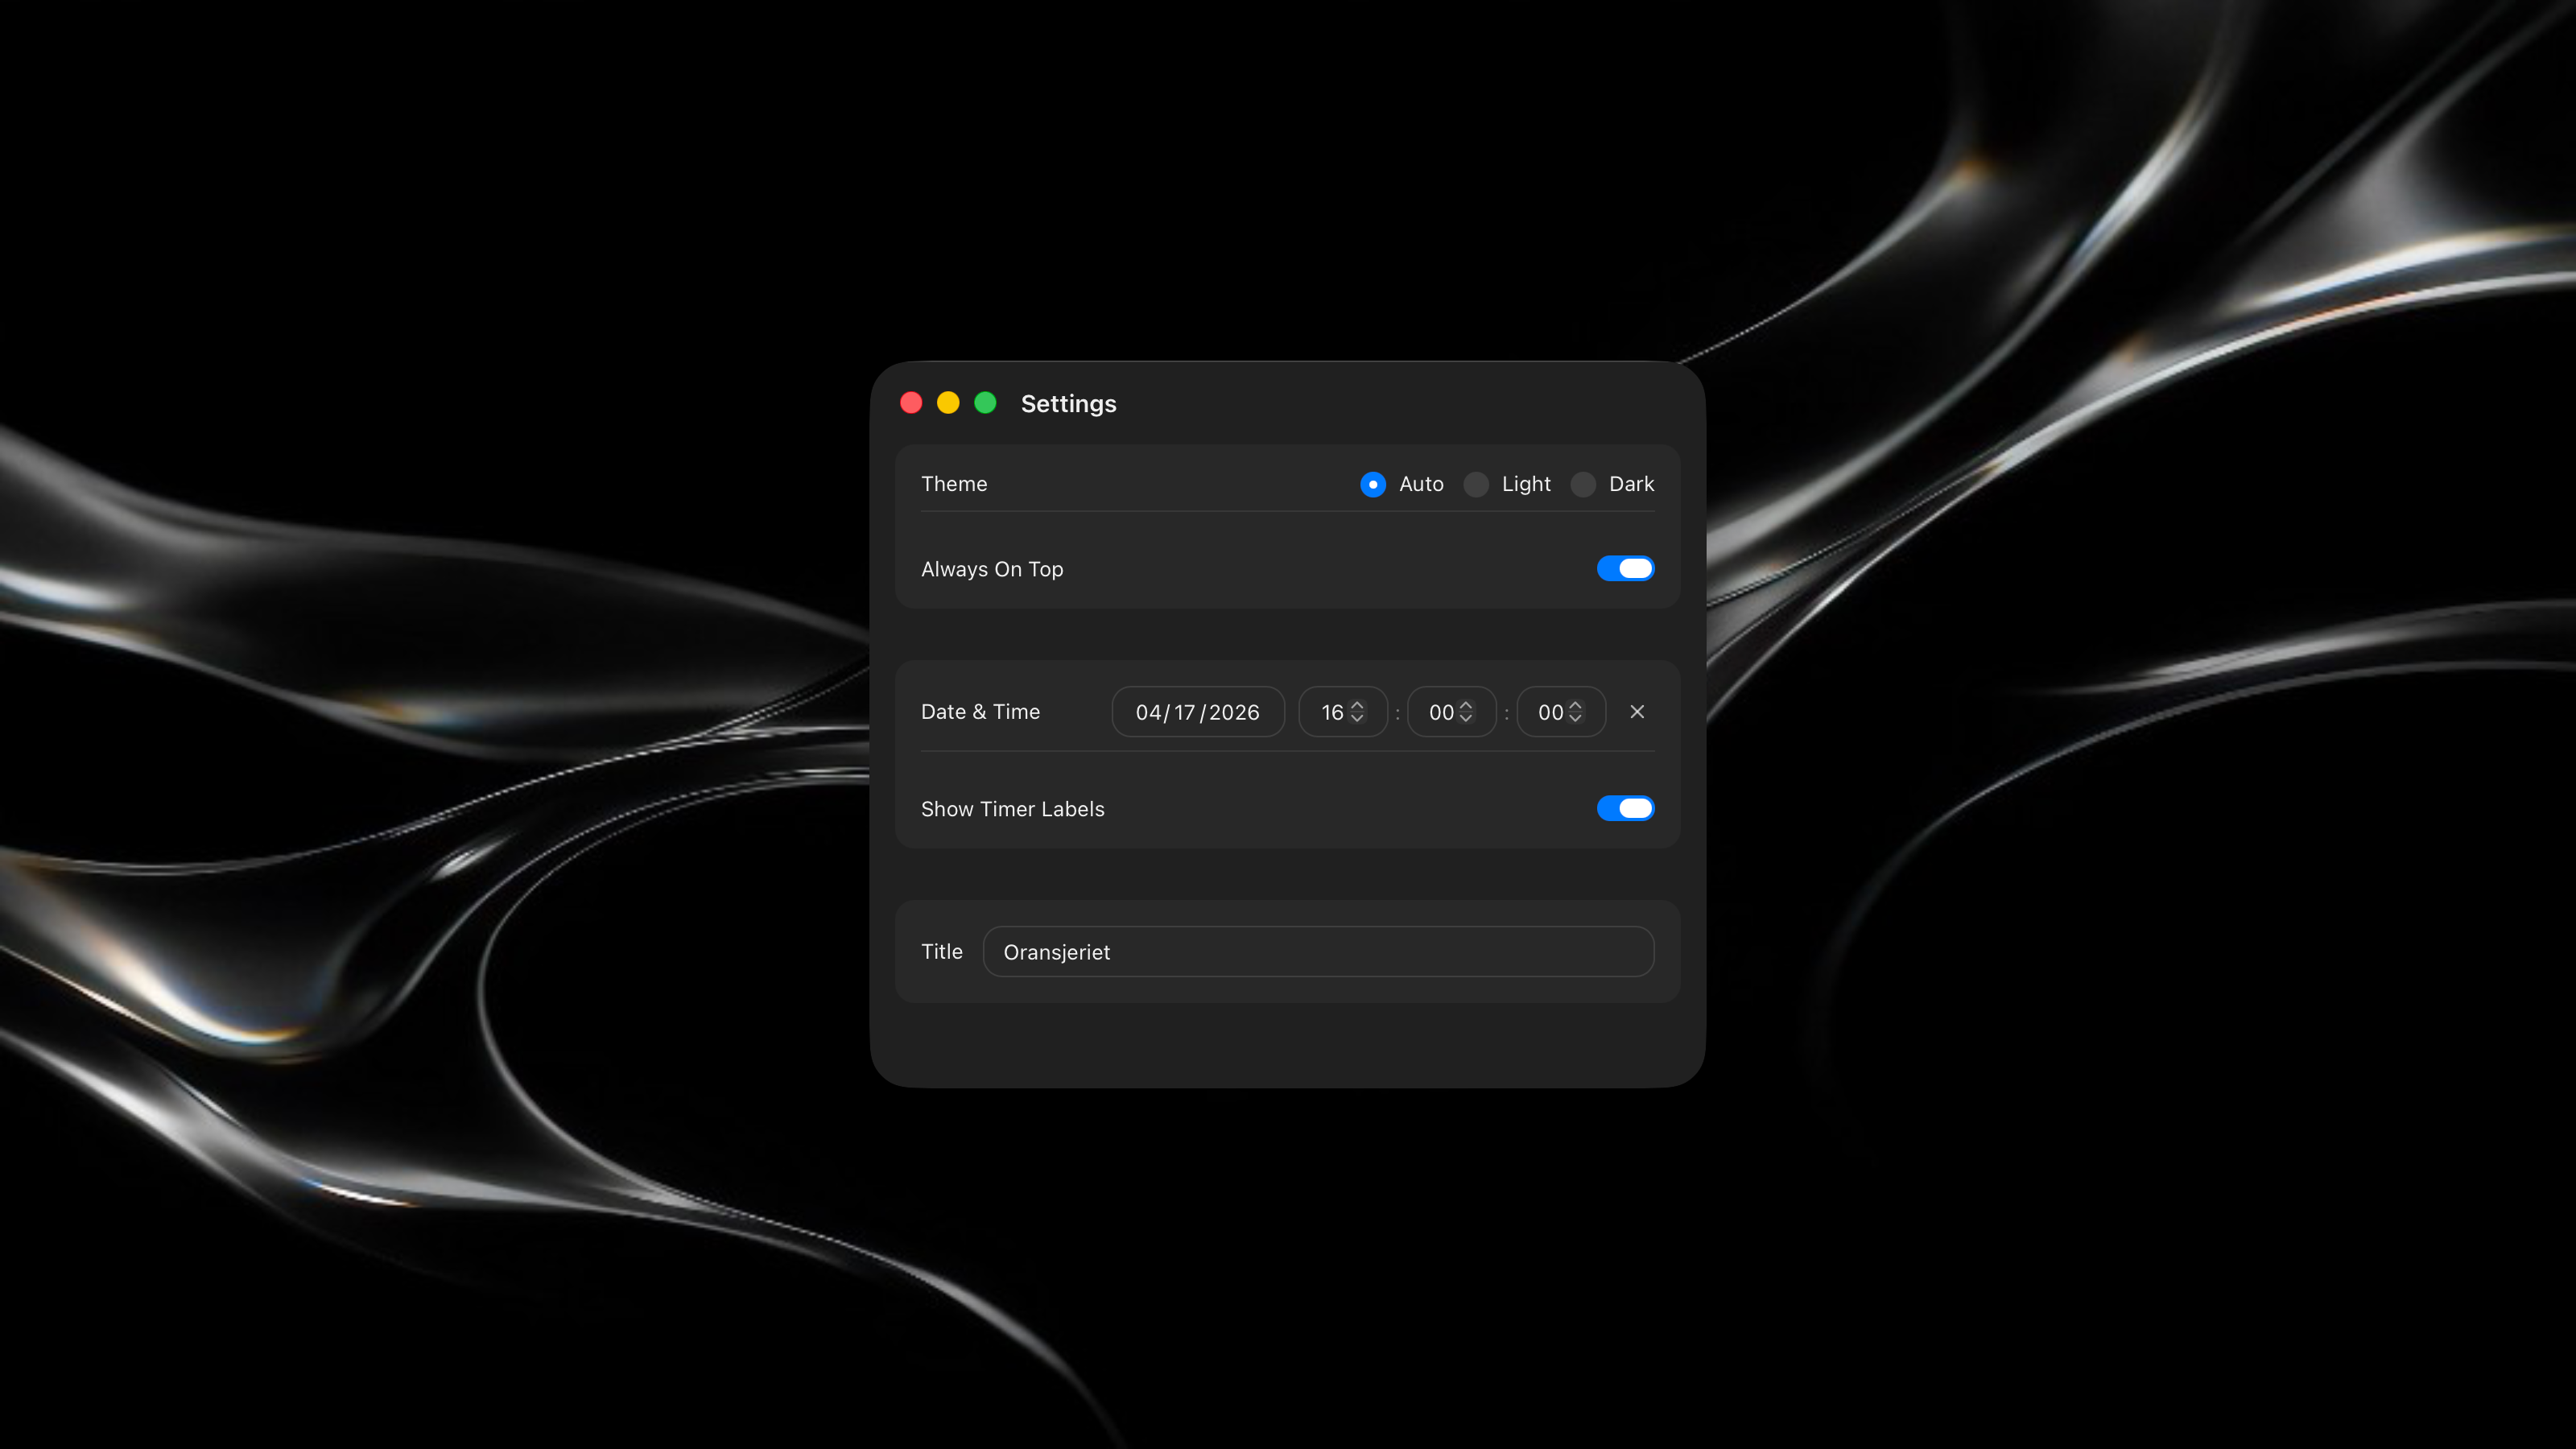Click the hours stepper down arrow
The width and height of the screenshot is (2576, 1449).
(x=1357, y=719)
